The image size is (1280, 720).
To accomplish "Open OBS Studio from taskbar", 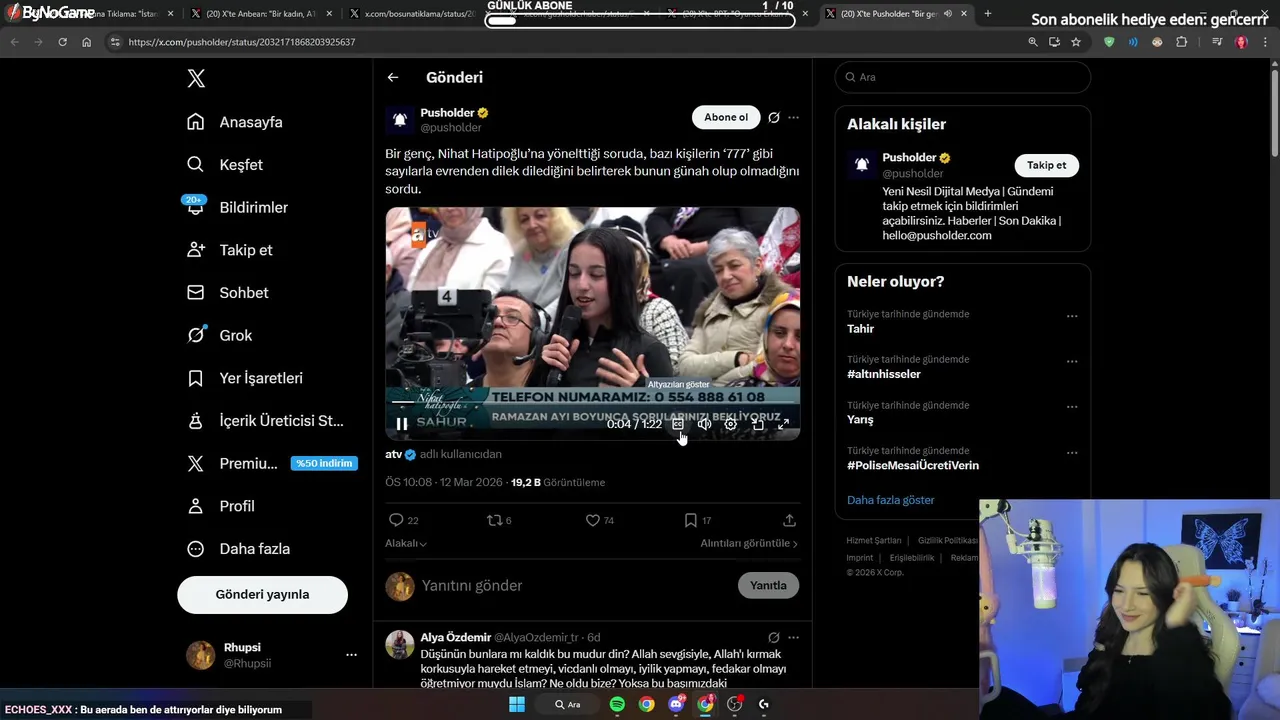I will pos(735,704).
